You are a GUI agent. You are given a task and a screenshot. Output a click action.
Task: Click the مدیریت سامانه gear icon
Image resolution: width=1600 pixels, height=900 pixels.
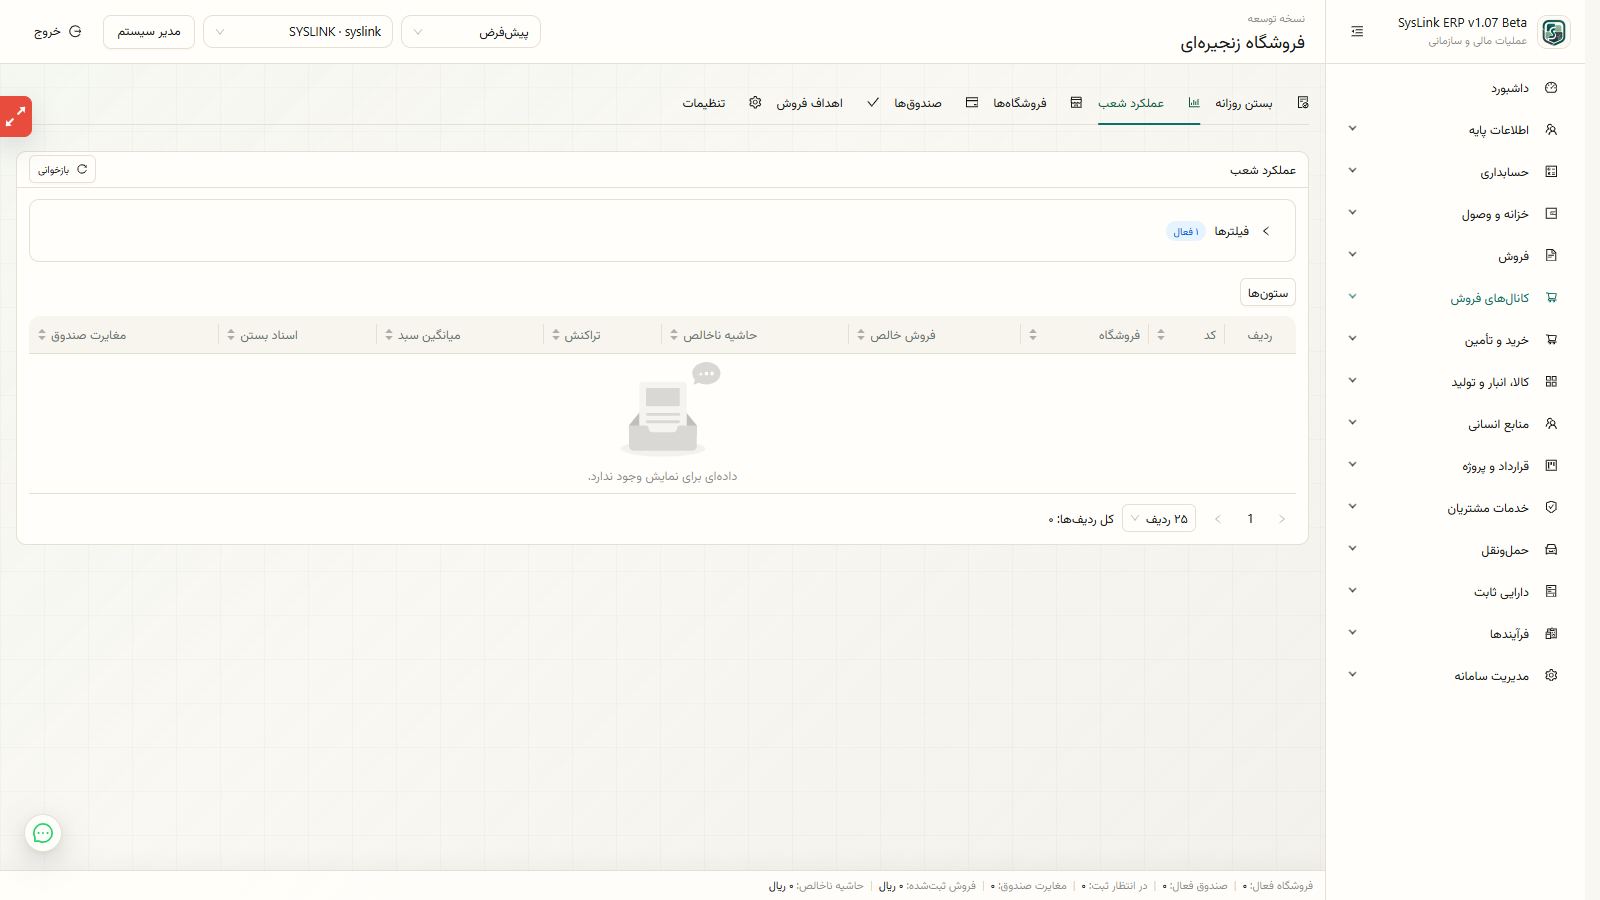pyautogui.click(x=1551, y=676)
